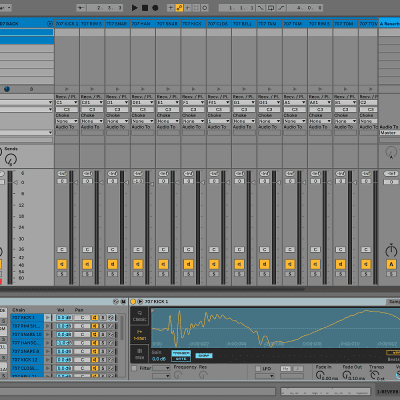Open the Sample tab in Simpler
Image resolution: width=400 pixels, height=400 pixels.
393,302
